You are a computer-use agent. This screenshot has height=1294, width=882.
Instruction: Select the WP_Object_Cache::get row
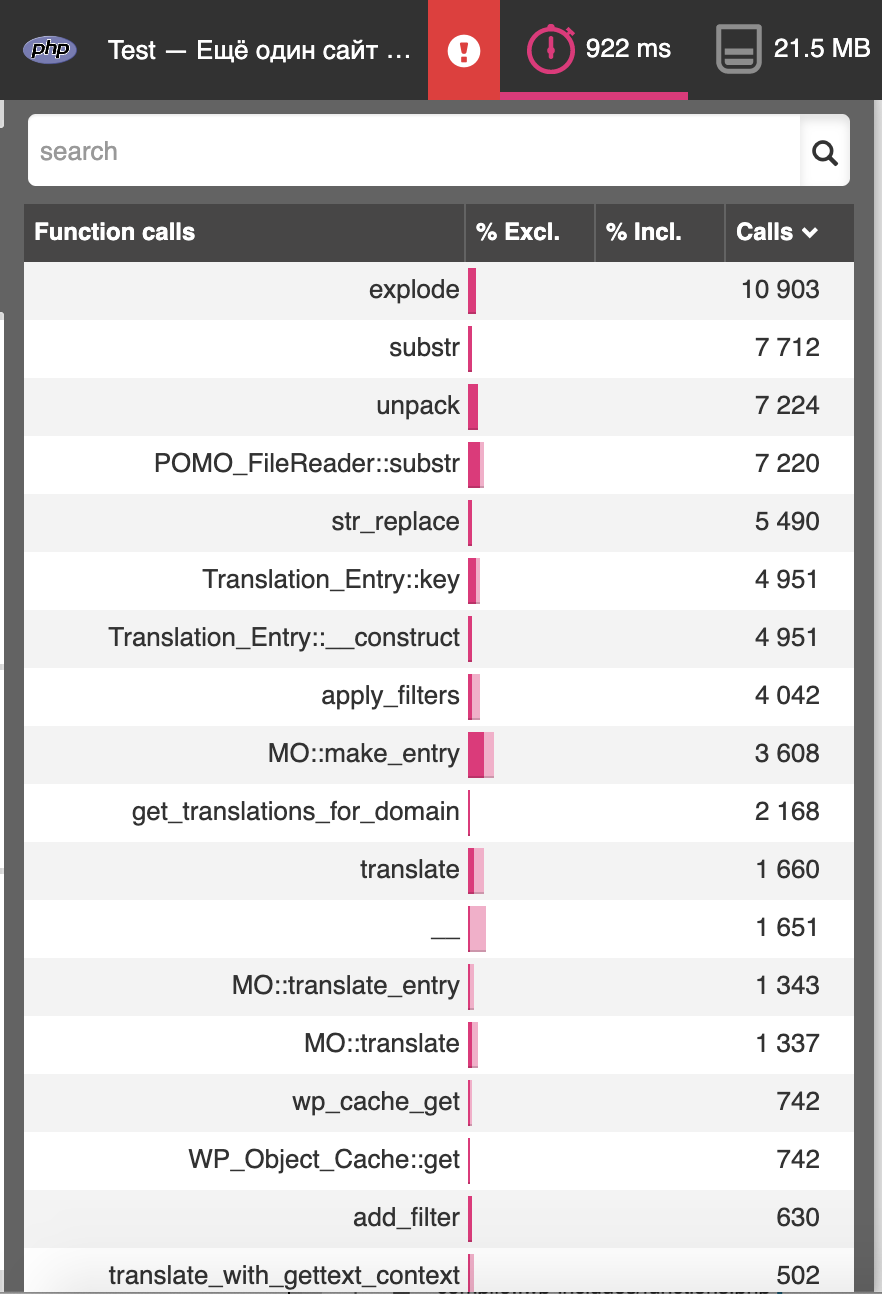(x=324, y=1160)
